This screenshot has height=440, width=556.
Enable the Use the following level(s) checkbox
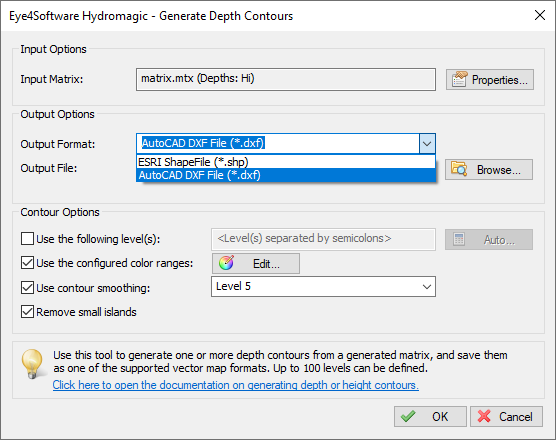27,239
